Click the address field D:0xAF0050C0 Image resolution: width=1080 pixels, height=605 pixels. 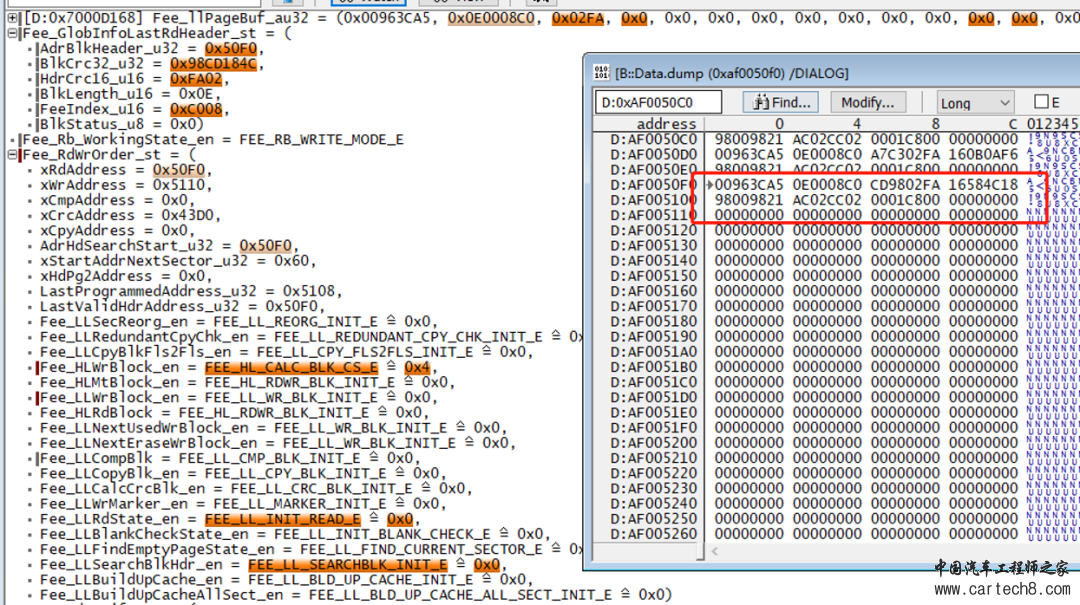pyautogui.click(x=658, y=103)
